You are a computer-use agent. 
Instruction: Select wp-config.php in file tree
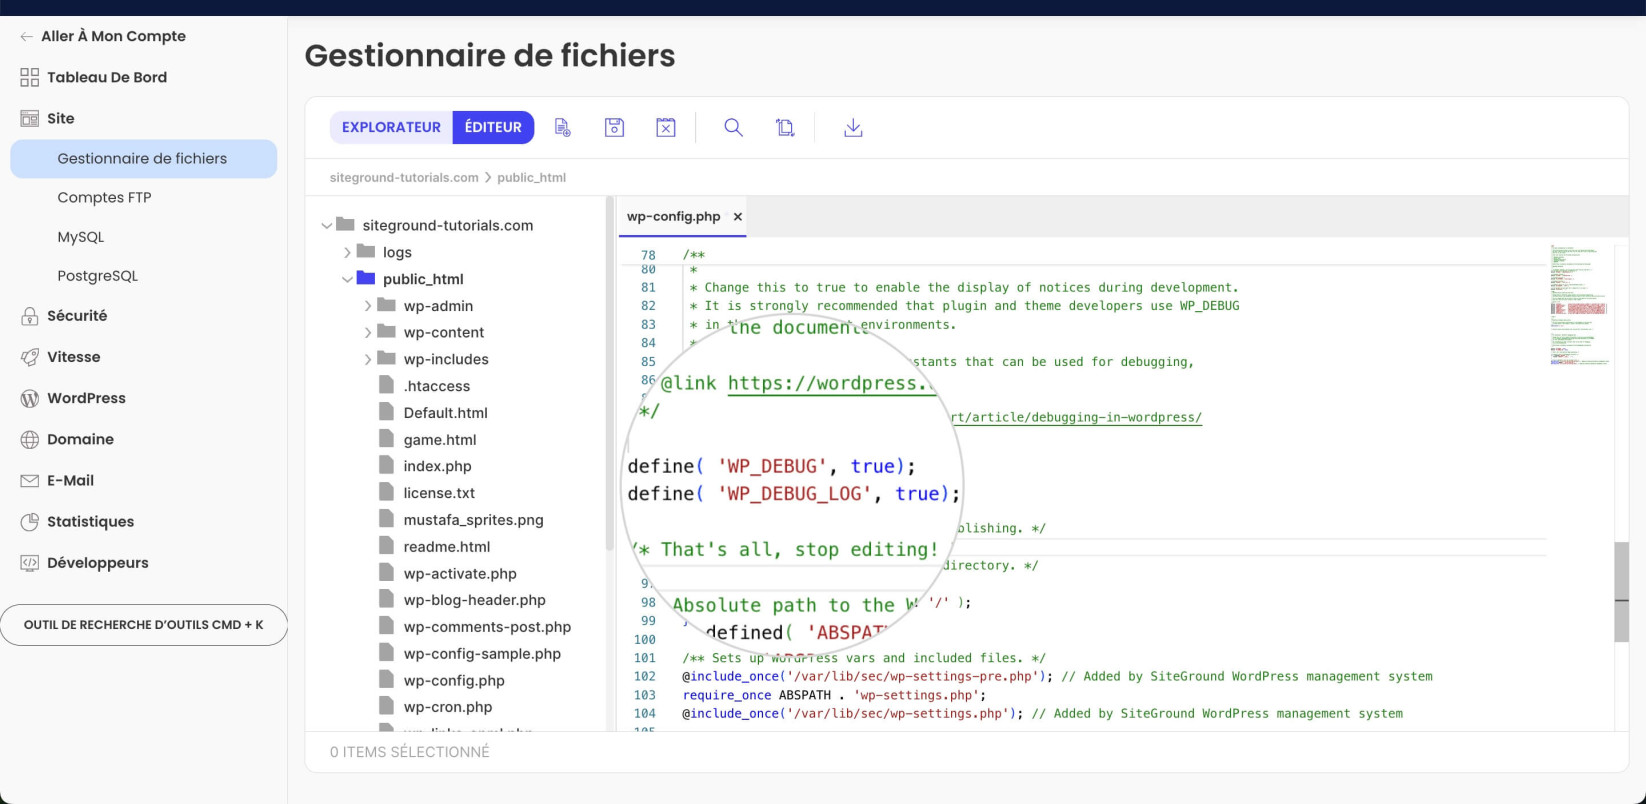coord(454,681)
